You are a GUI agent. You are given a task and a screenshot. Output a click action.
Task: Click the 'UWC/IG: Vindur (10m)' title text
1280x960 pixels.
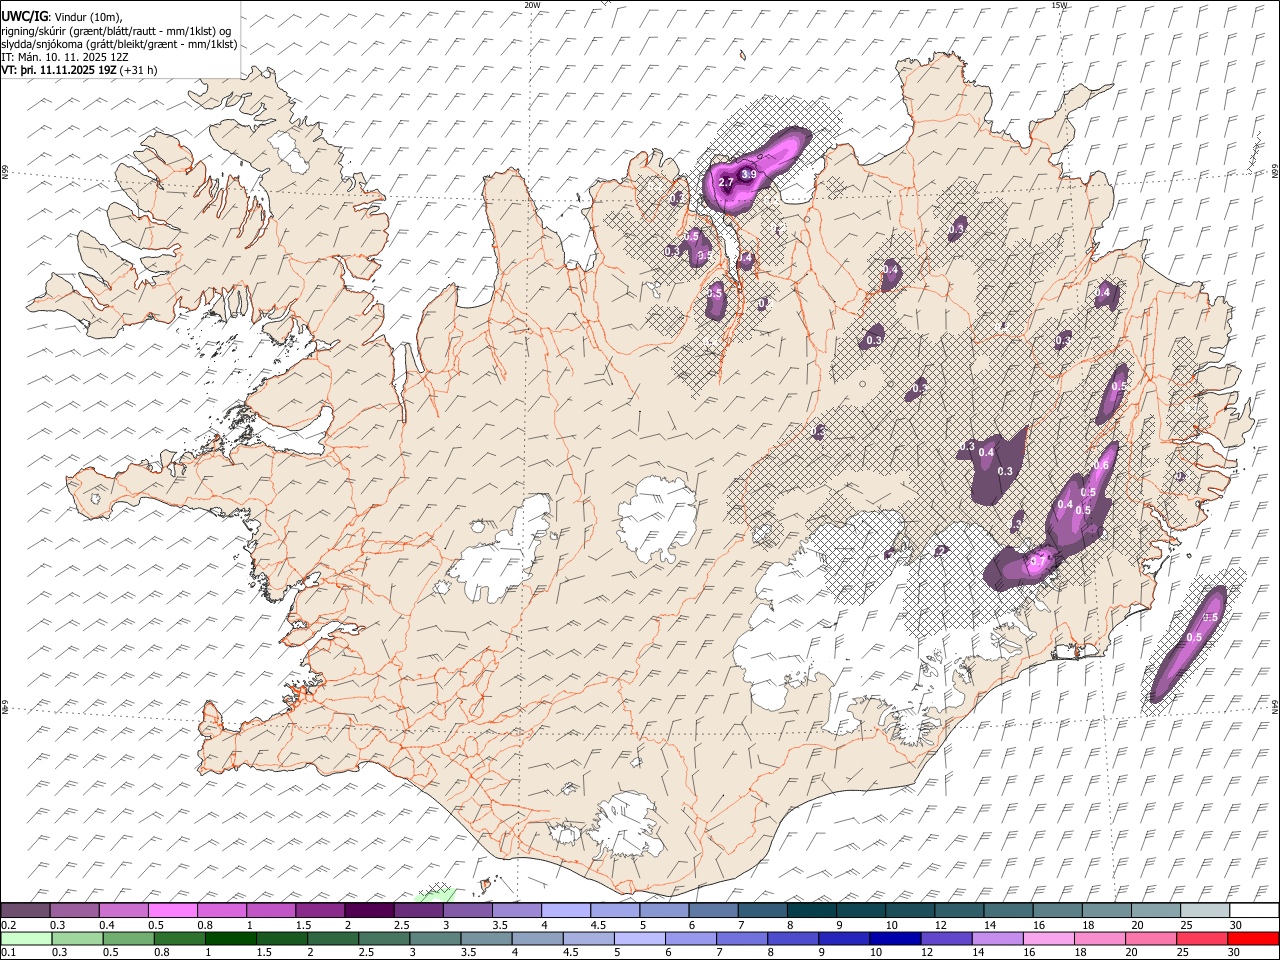pos(62,15)
